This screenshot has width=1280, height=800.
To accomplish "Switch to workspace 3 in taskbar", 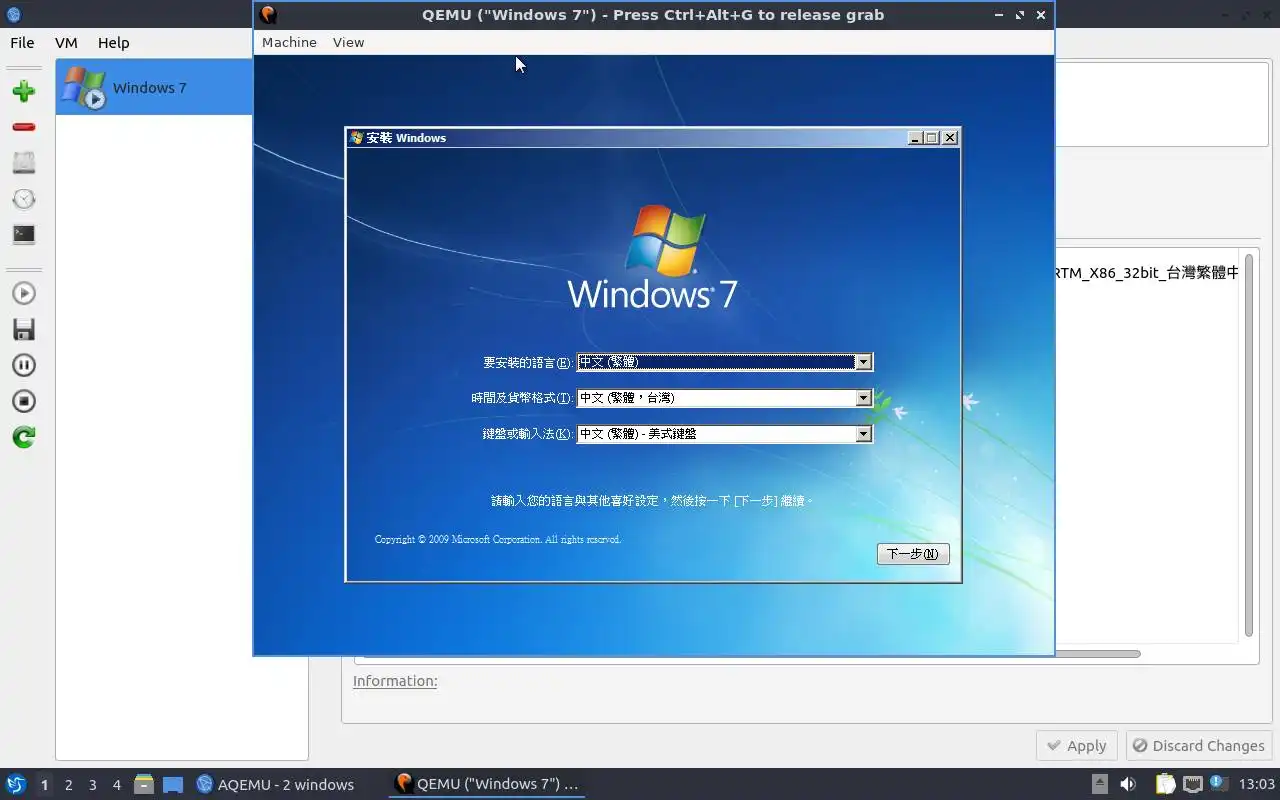I will pos(92,785).
